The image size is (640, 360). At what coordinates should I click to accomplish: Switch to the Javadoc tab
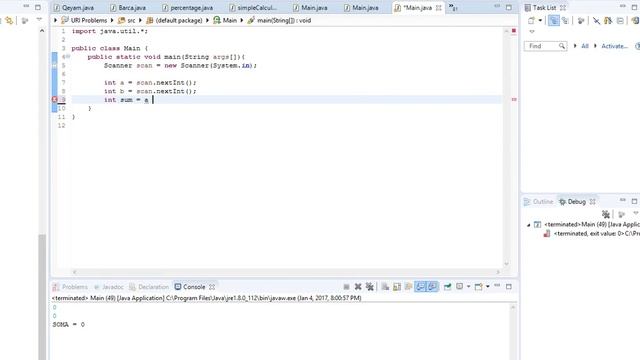pos(108,287)
